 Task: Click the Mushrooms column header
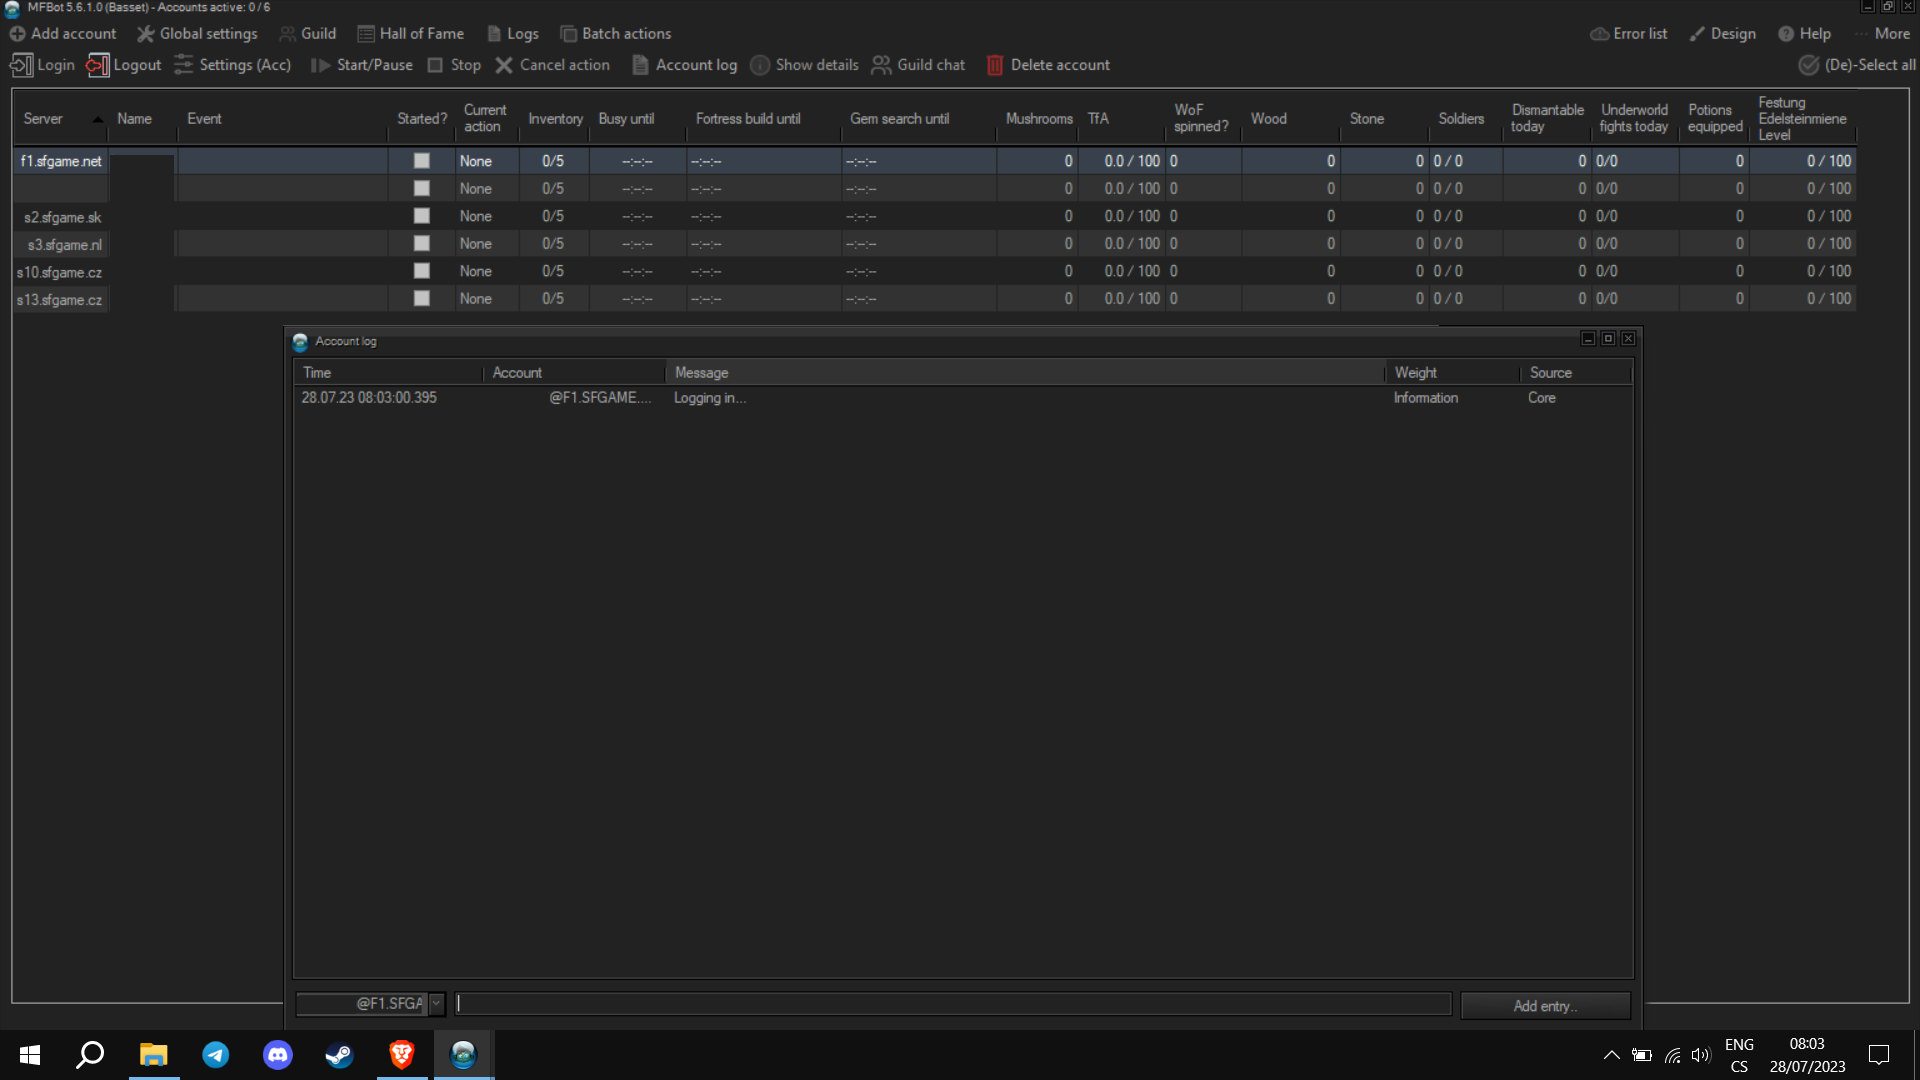[1038, 119]
